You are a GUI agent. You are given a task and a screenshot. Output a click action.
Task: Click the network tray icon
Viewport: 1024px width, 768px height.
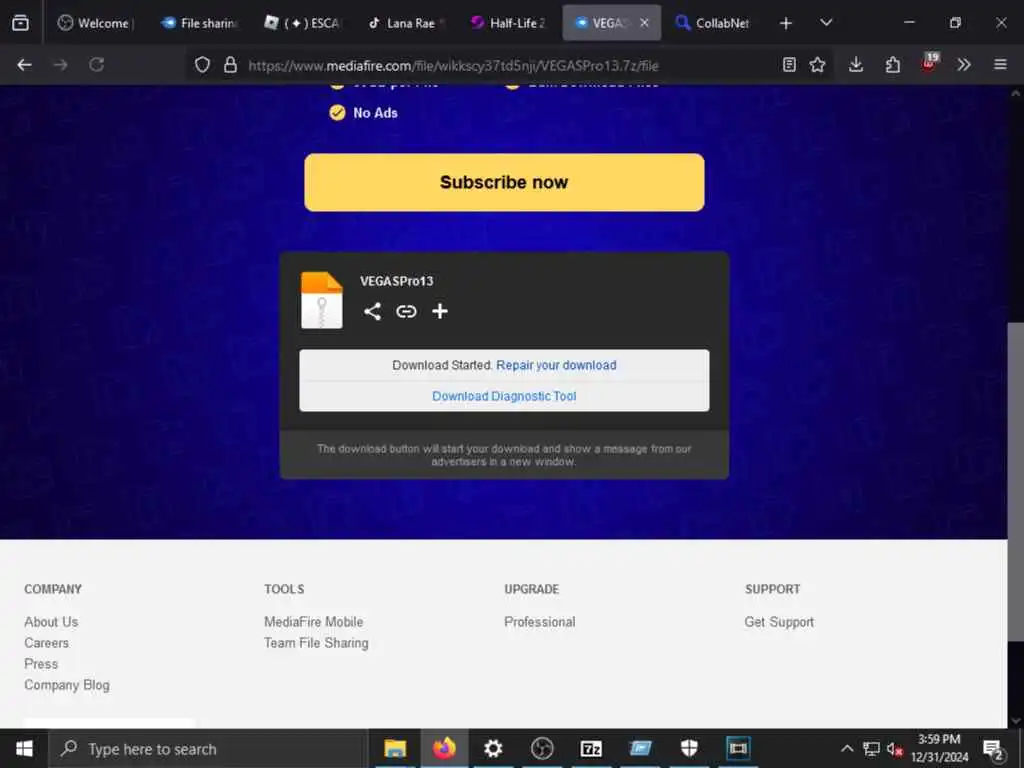click(871, 749)
